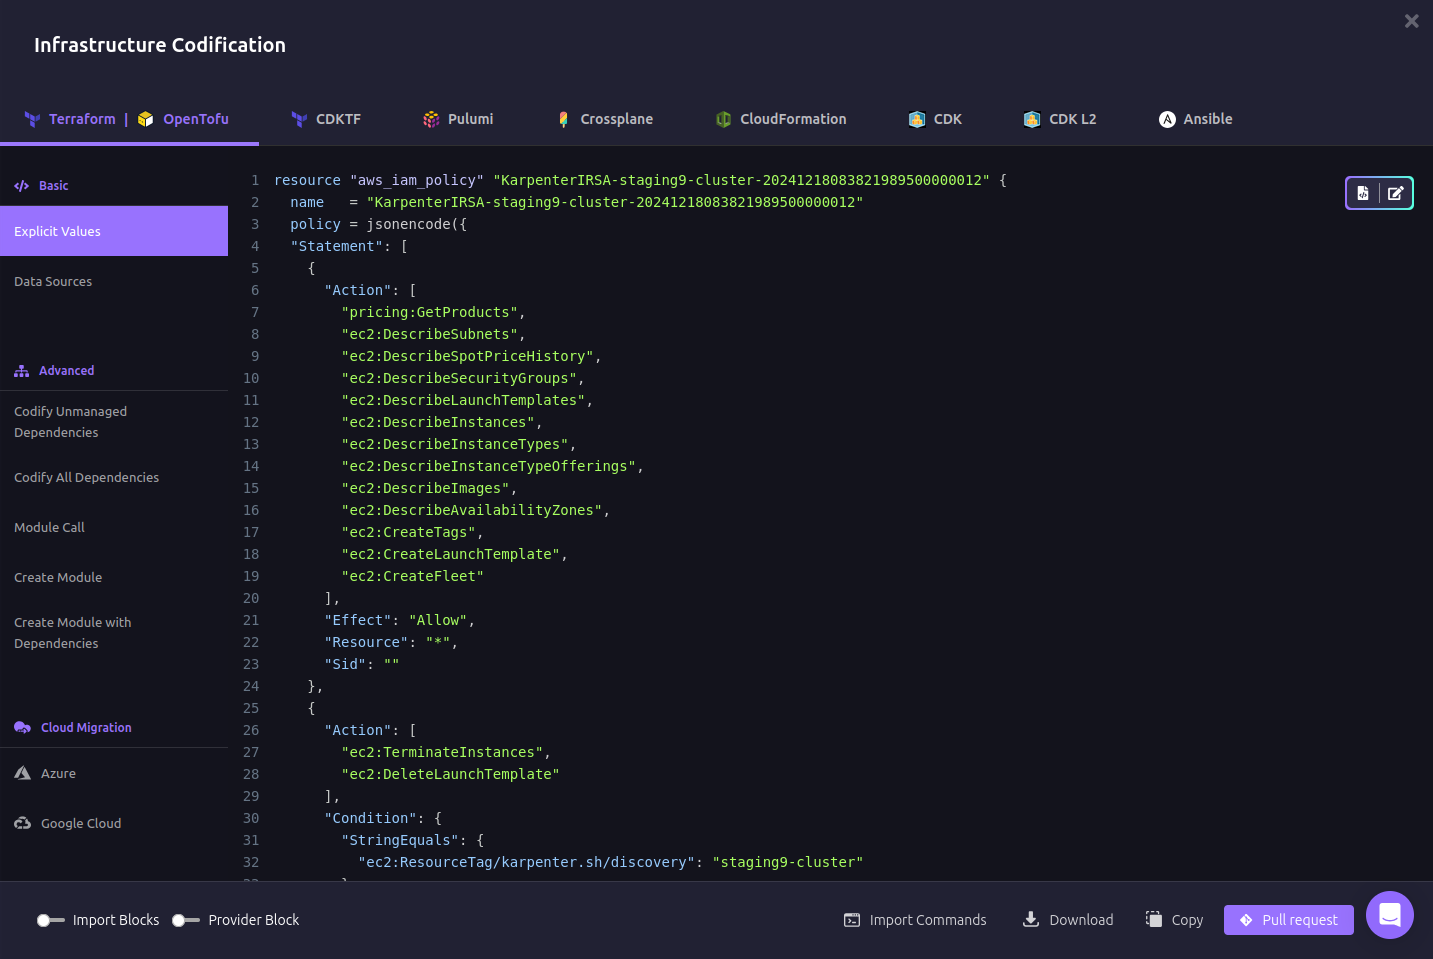Click the "StringEquals" condition line
This screenshot has width=1433, height=959.
point(412,840)
